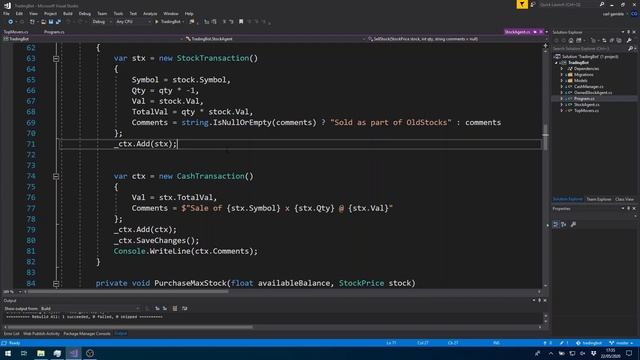The image size is (640, 360).
Task: Open Show output from Build dropdown
Action: (x=90, y=309)
